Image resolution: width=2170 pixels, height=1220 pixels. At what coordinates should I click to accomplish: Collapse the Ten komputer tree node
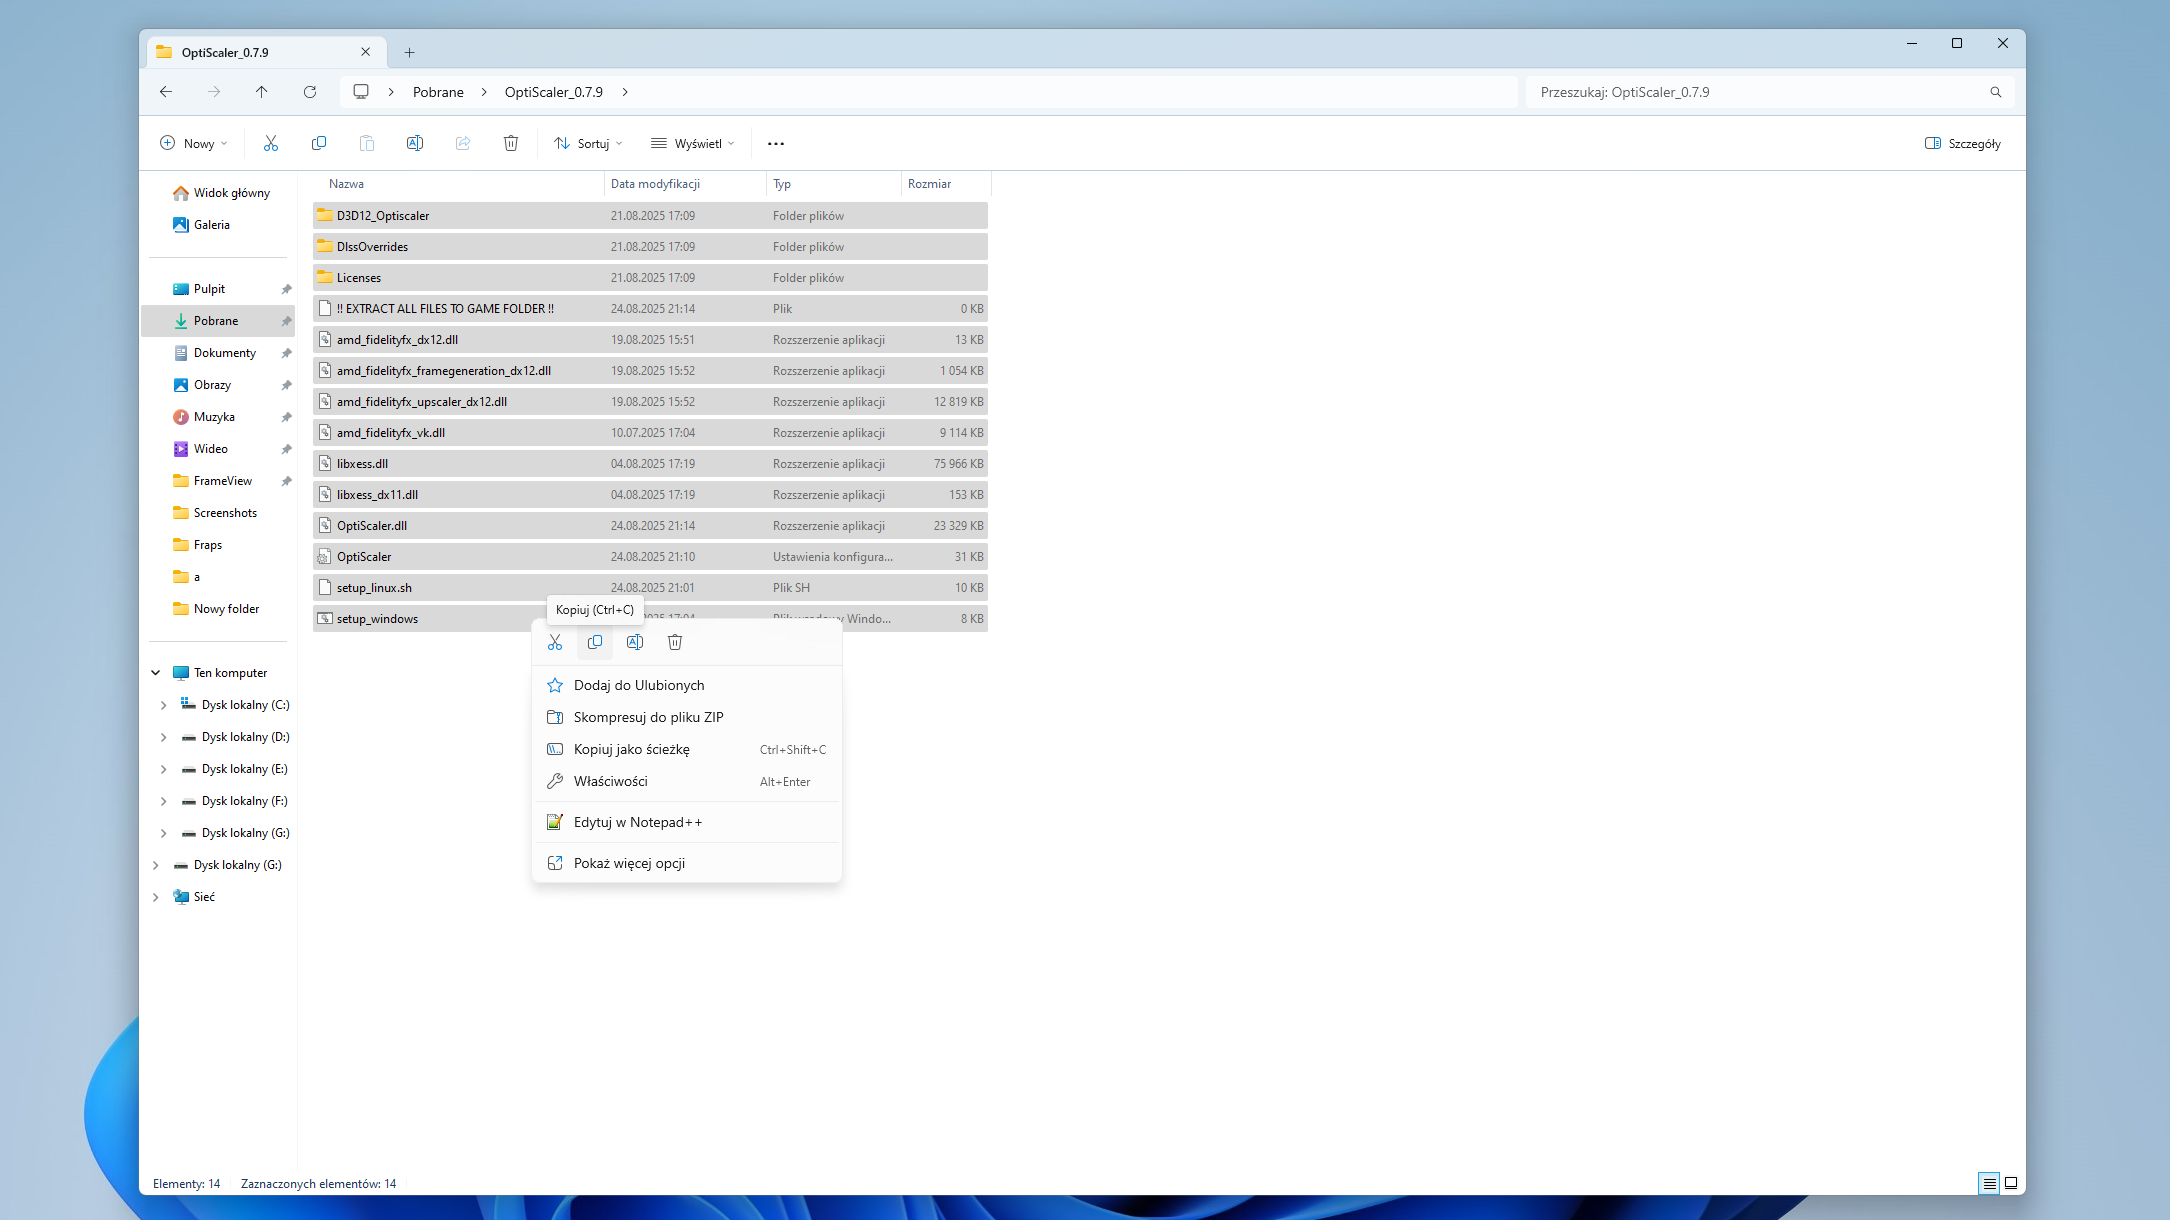[x=156, y=673]
